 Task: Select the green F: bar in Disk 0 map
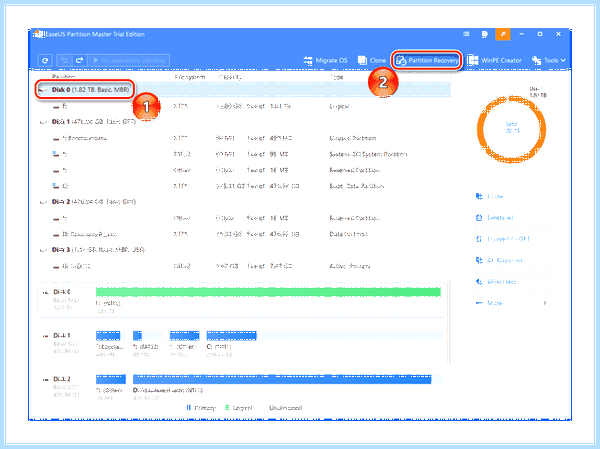[268, 292]
